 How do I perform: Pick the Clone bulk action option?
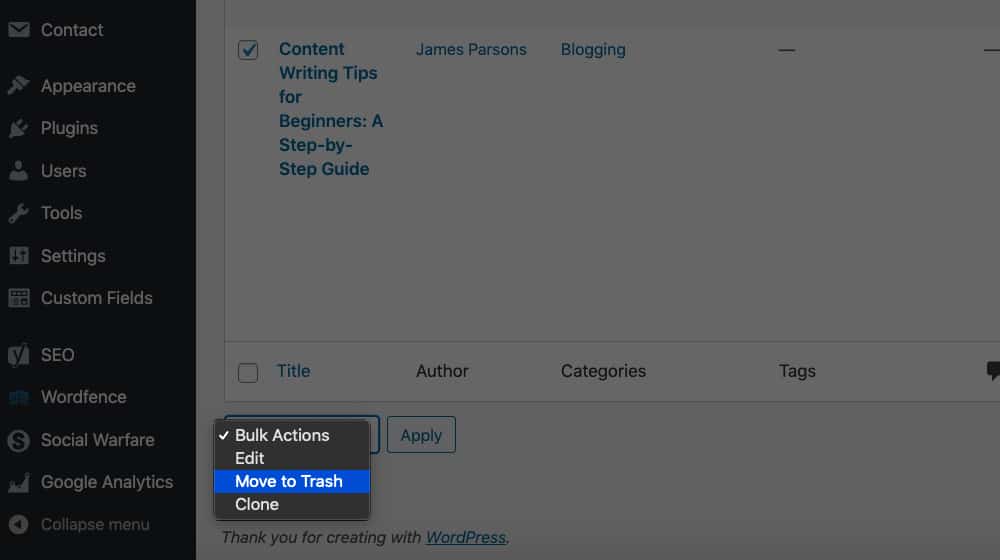(257, 504)
